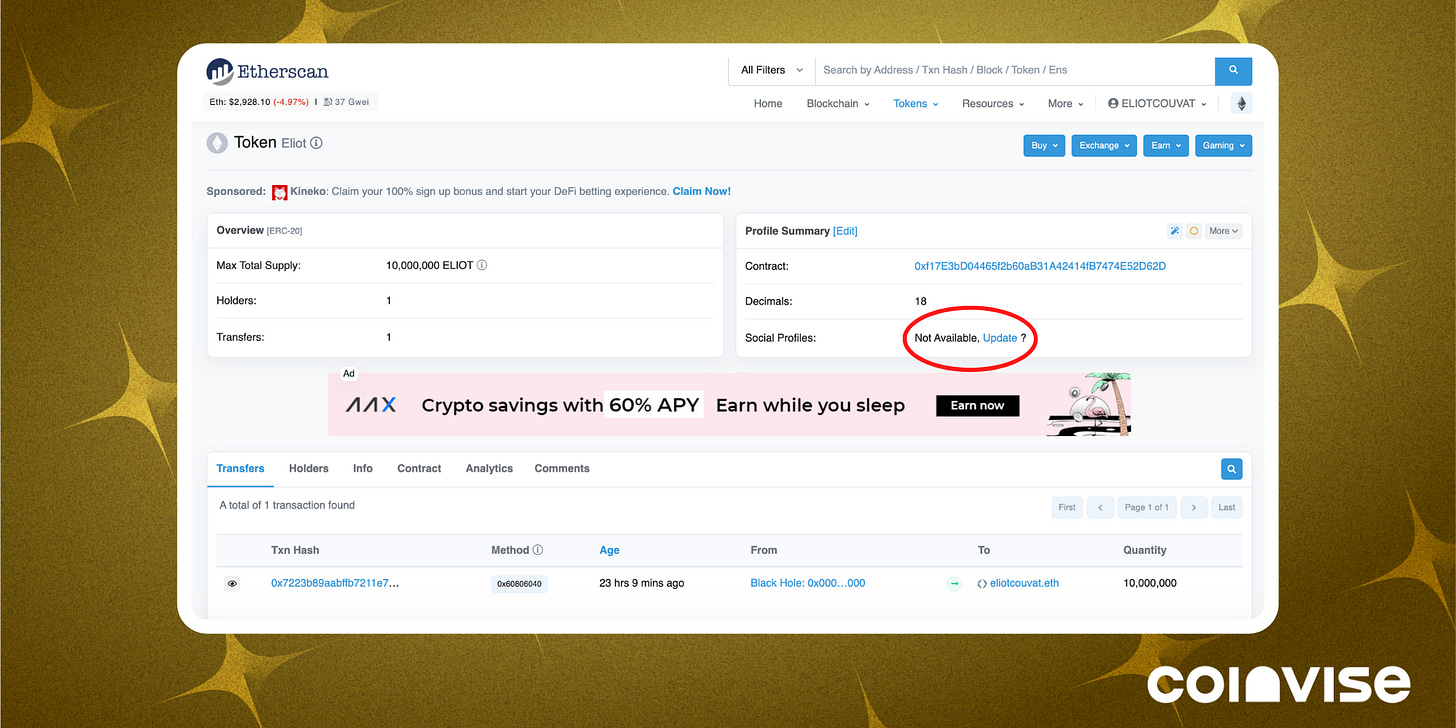Screen dimensions: 1456x728
Task: Click the Last pagination button
Action: (1227, 507)
